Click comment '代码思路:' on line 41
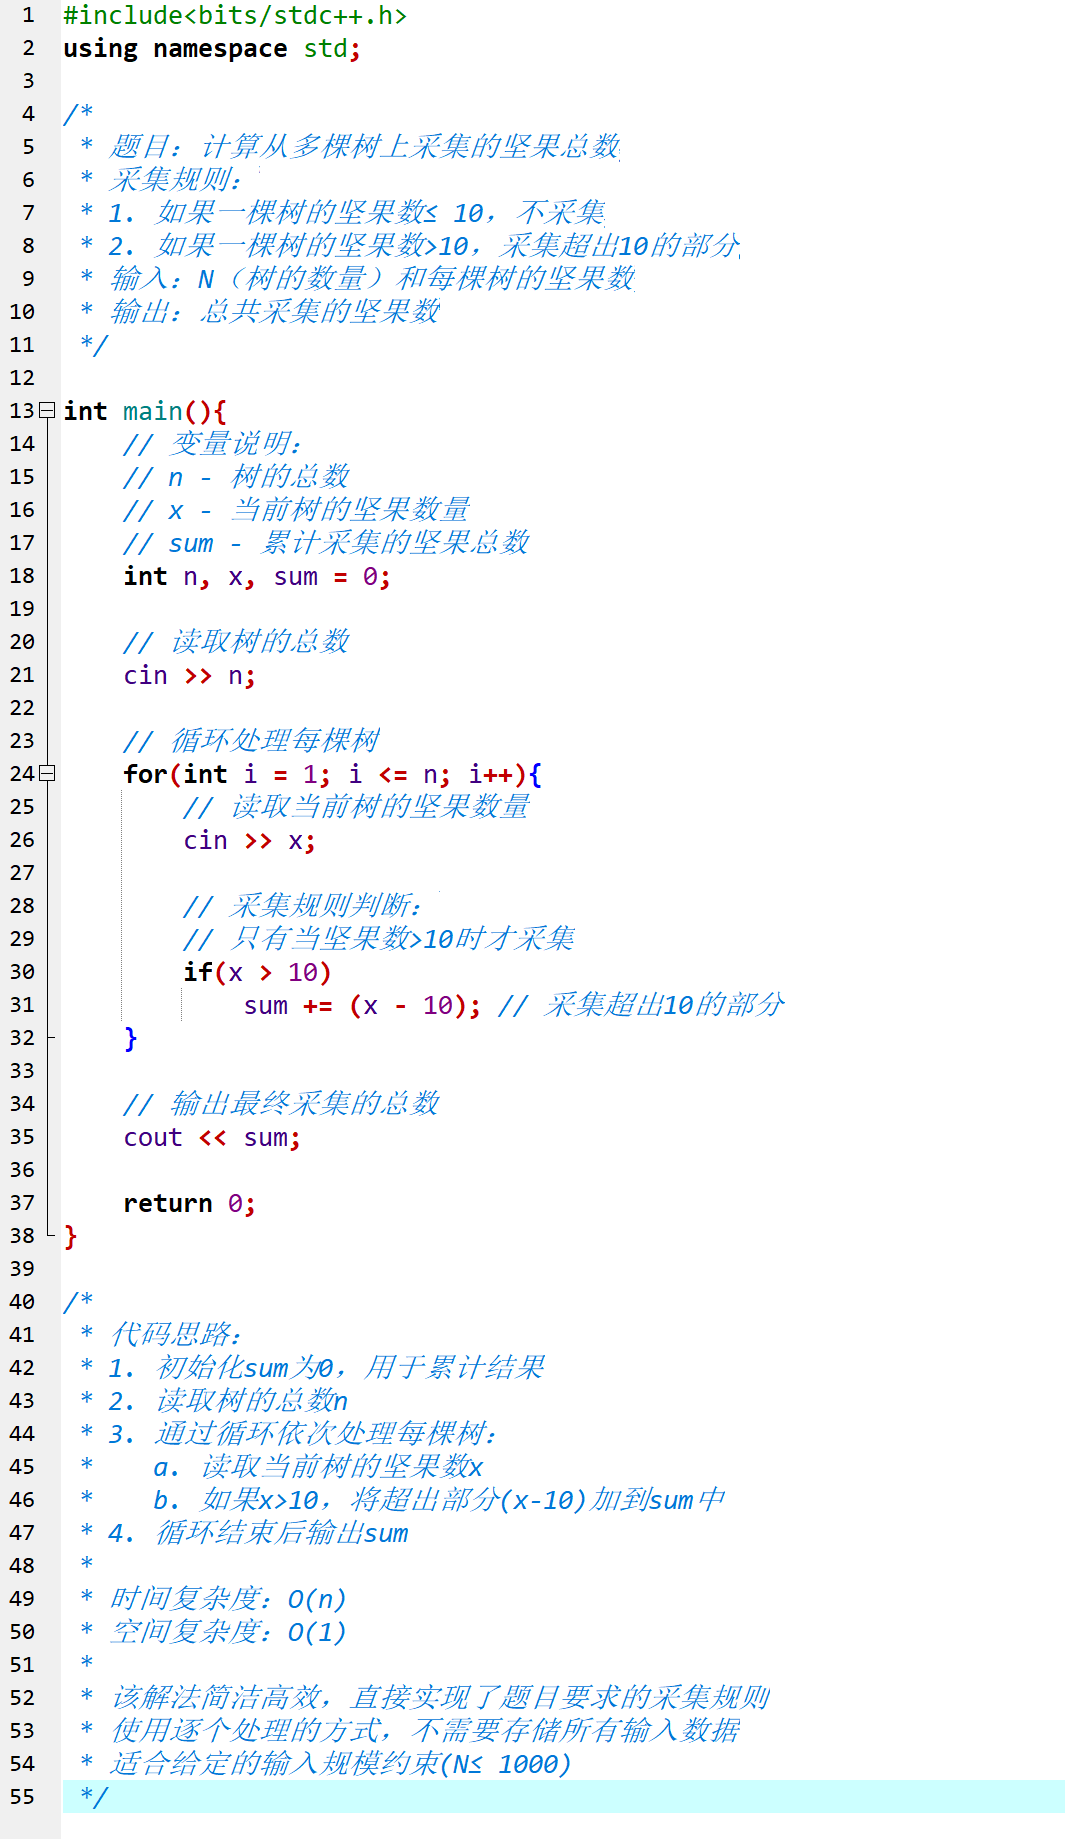This screenshot has width=1065, height=1839. [x=176, y=1335]
